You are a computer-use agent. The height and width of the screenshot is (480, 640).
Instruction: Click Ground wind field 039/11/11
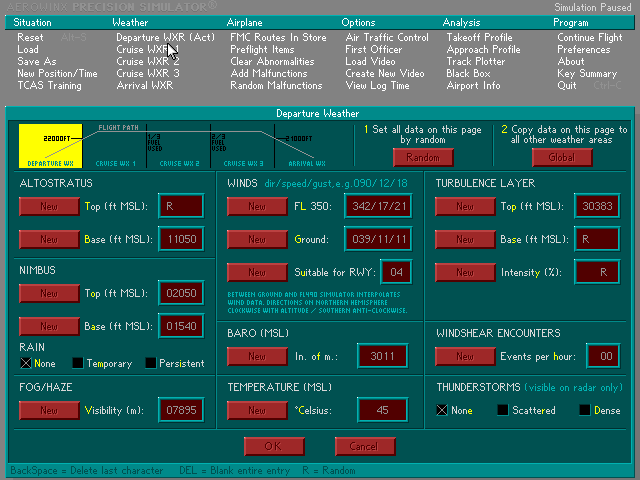pos(378,239)
